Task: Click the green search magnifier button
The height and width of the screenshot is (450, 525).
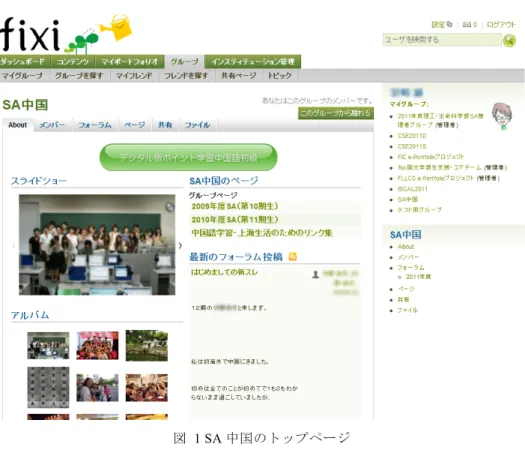Action: click(x=509, y=40)
